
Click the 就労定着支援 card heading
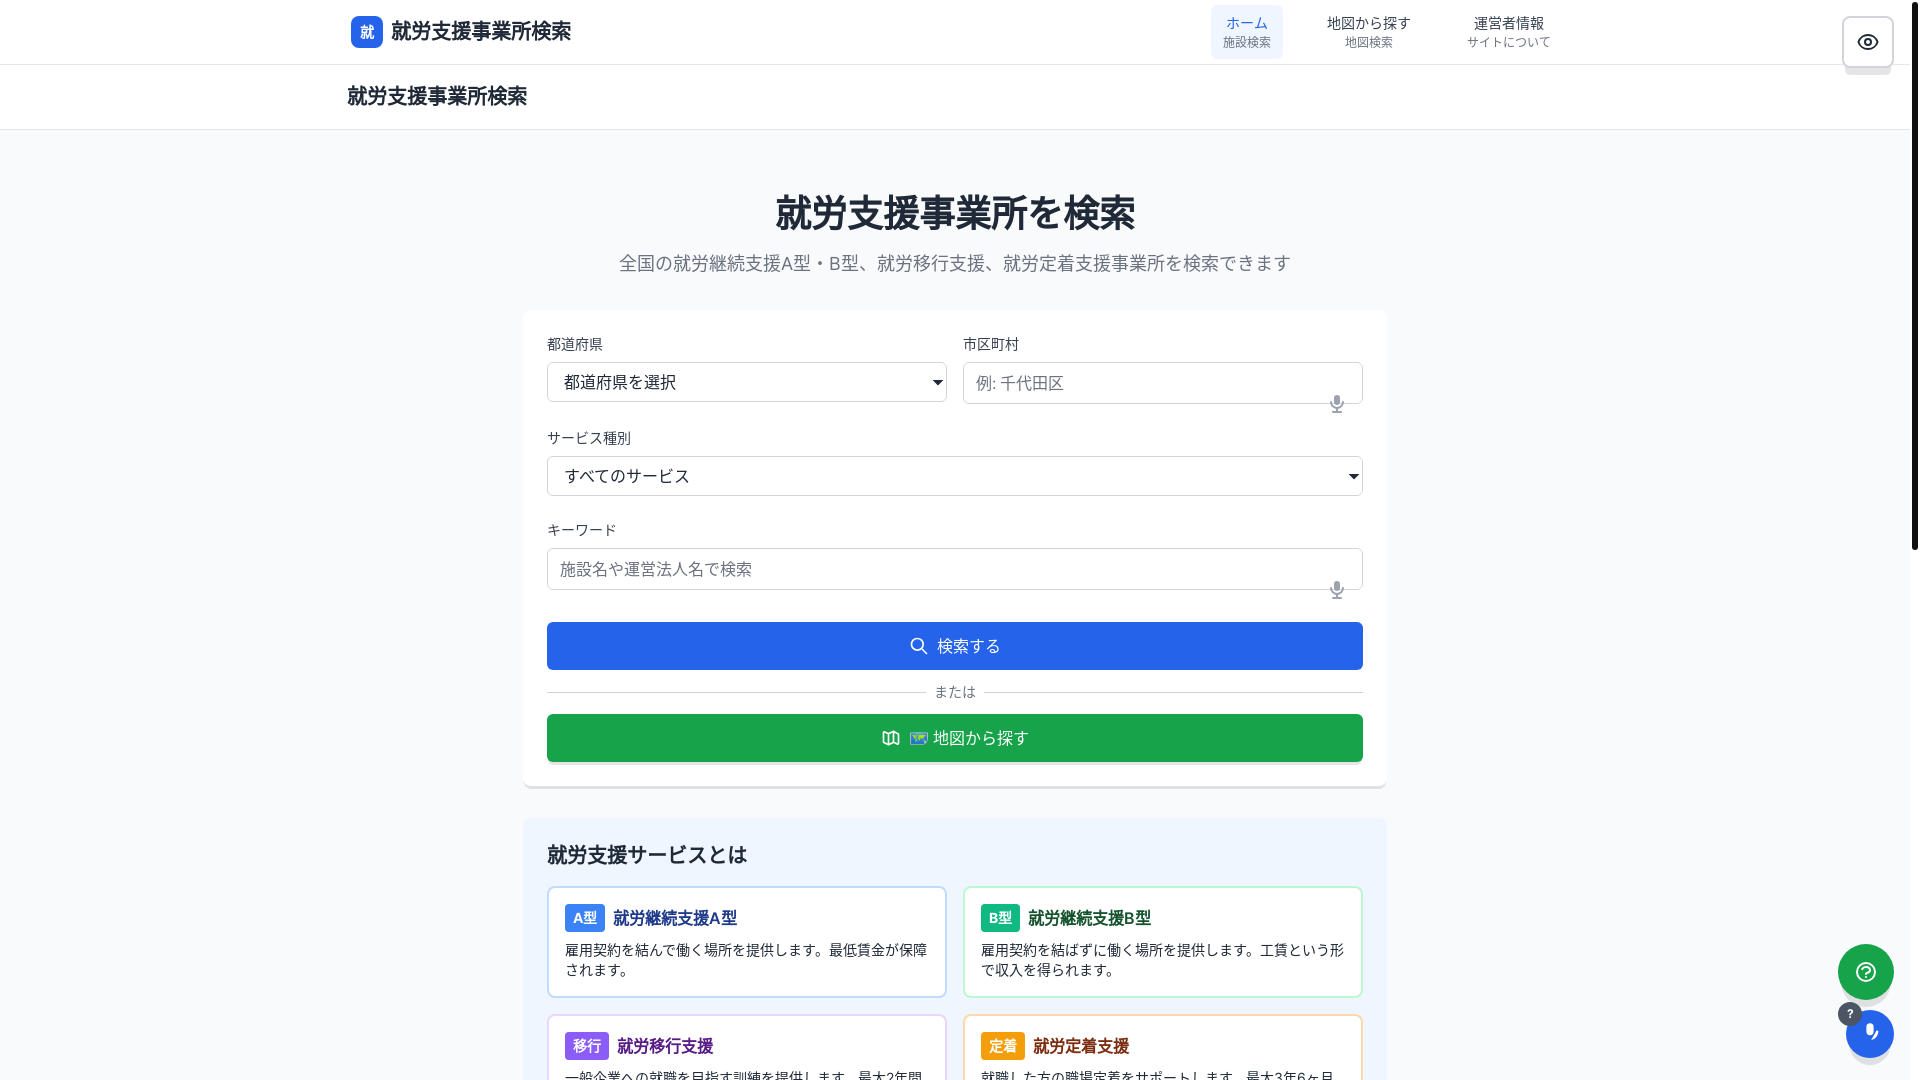coord(1081,1046)
